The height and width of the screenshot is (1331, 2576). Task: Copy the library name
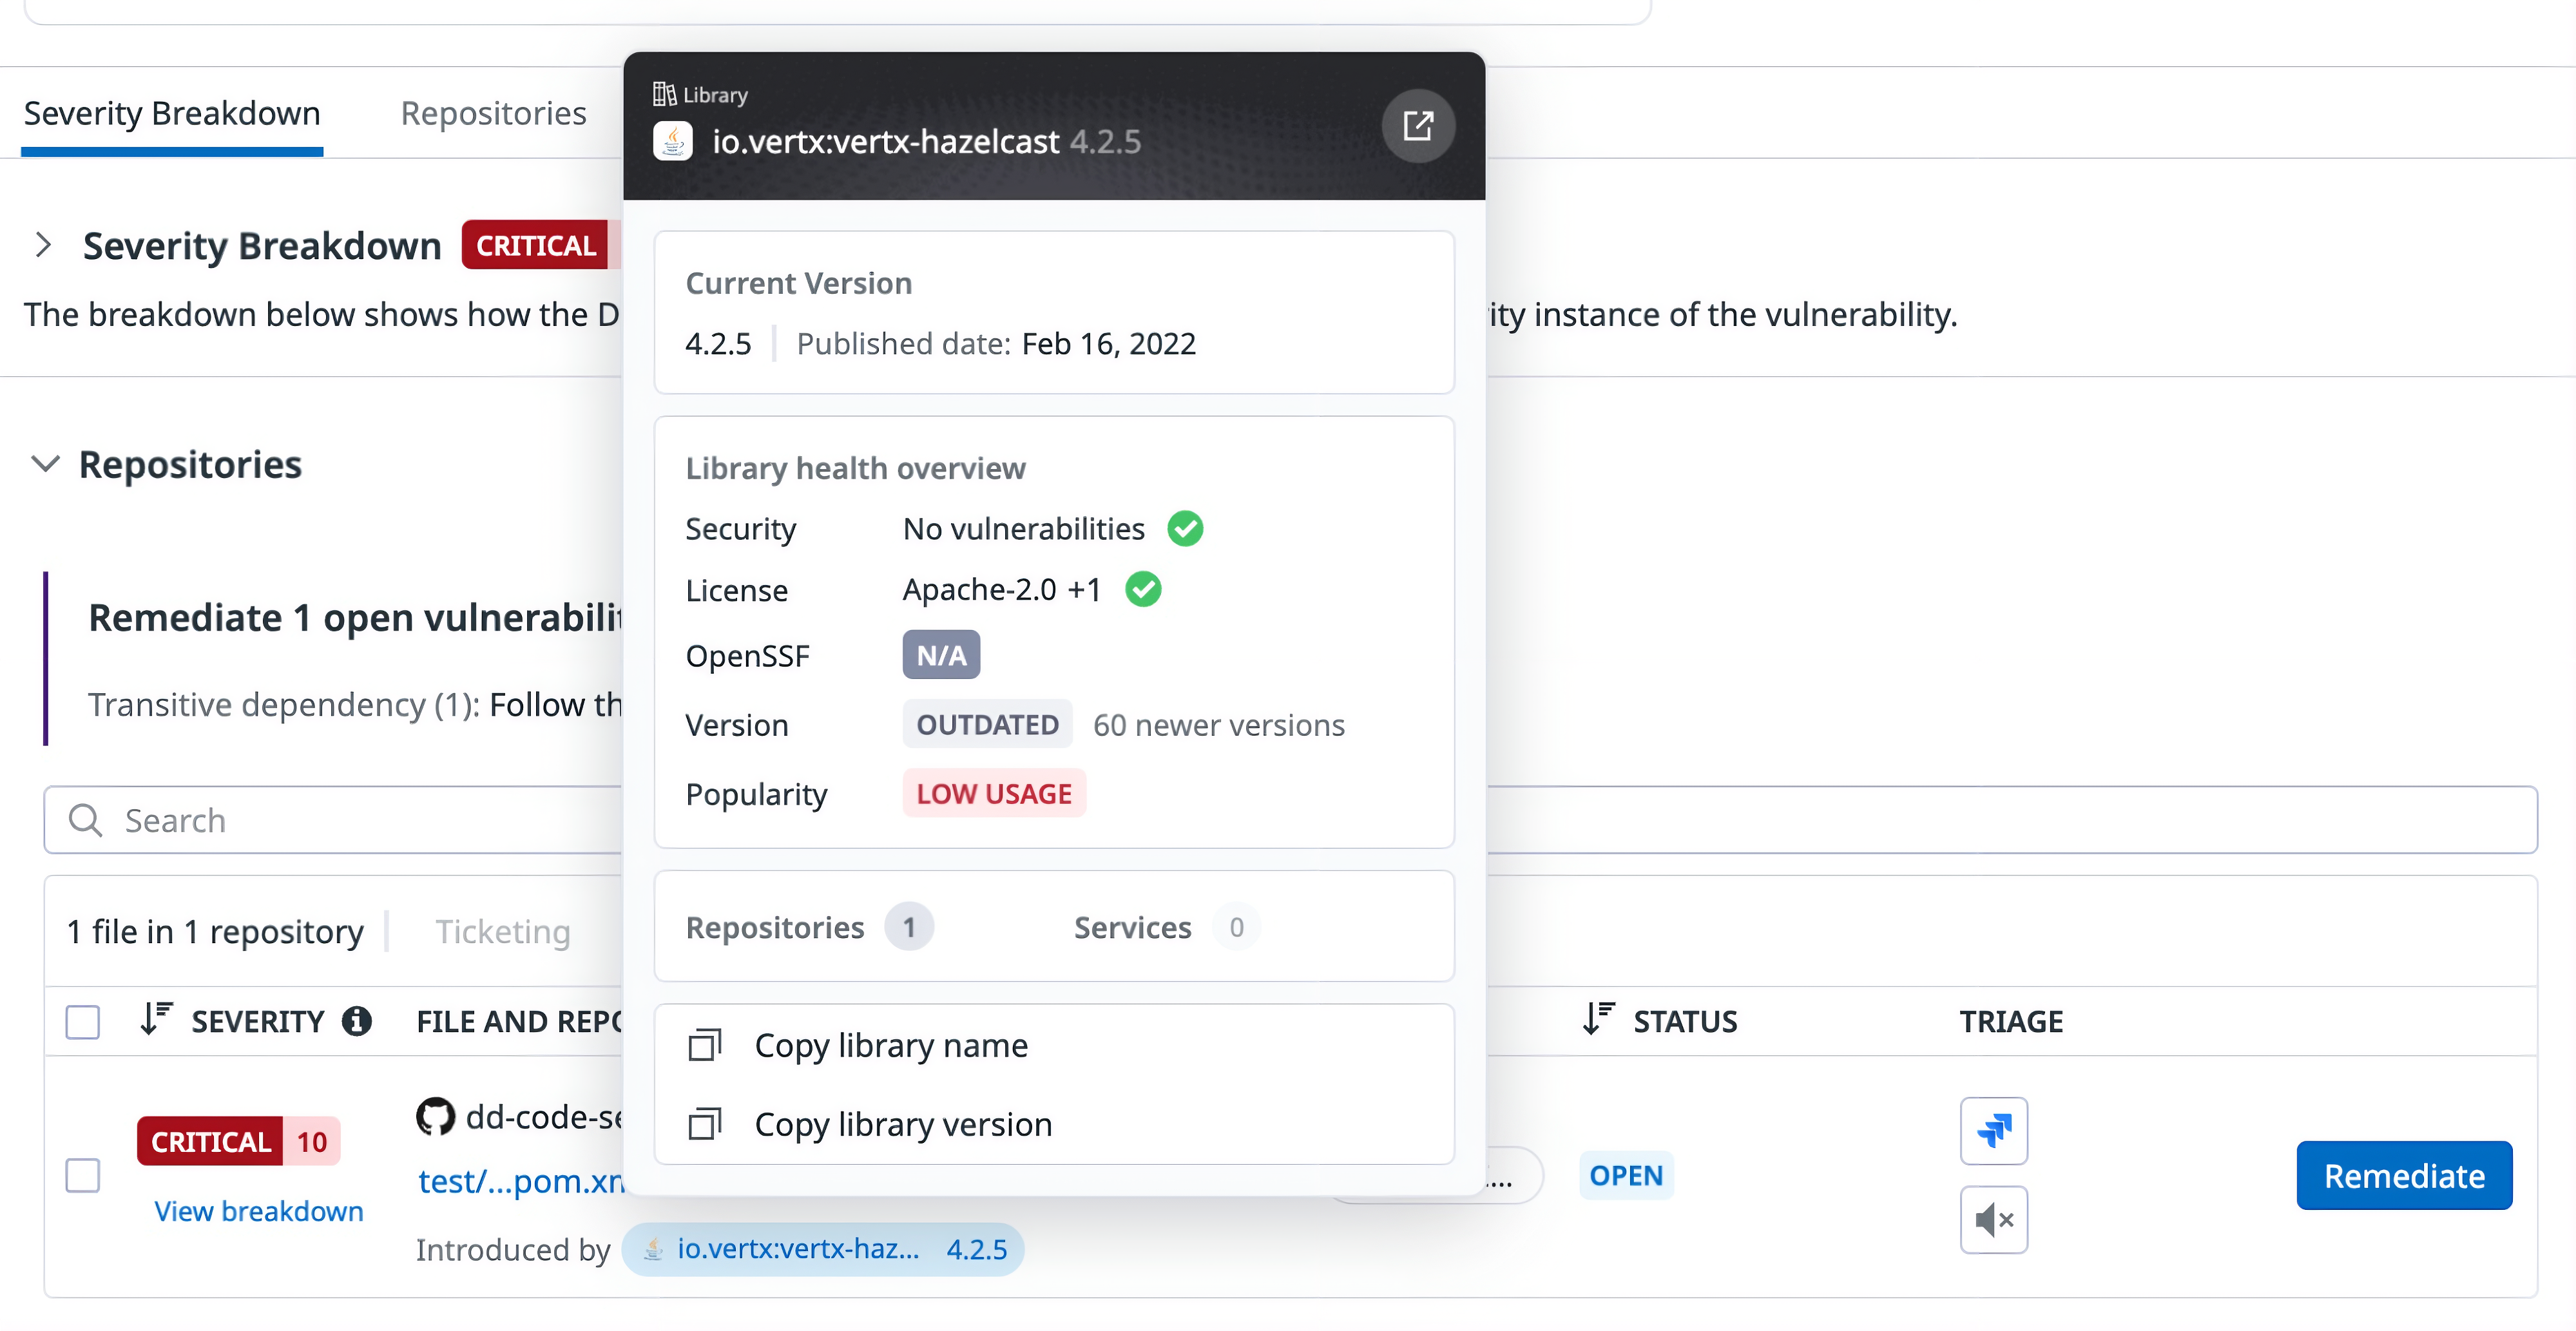891,1045
